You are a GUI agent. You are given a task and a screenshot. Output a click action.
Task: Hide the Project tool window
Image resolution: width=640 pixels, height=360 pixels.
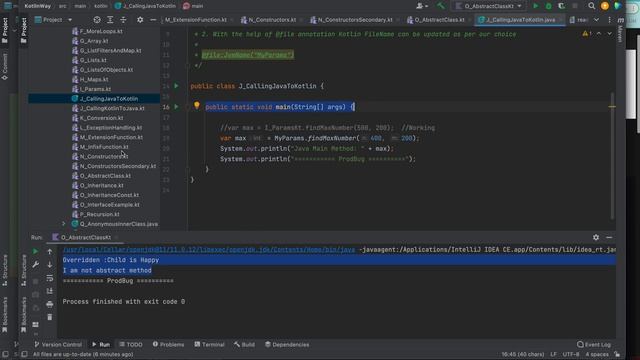pyautogui.click(x=153, y=20)
